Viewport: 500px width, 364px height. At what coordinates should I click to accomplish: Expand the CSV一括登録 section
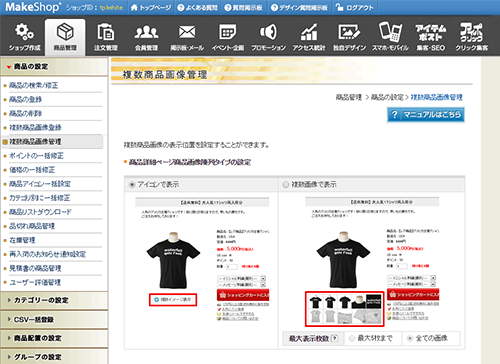coord(54,319)
